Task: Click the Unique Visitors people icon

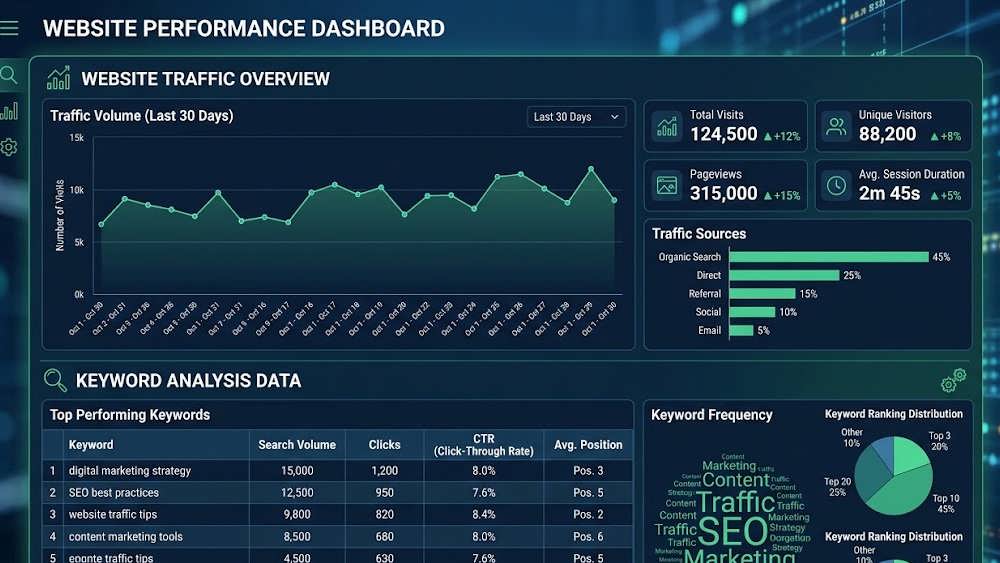Action: point(836,126)
